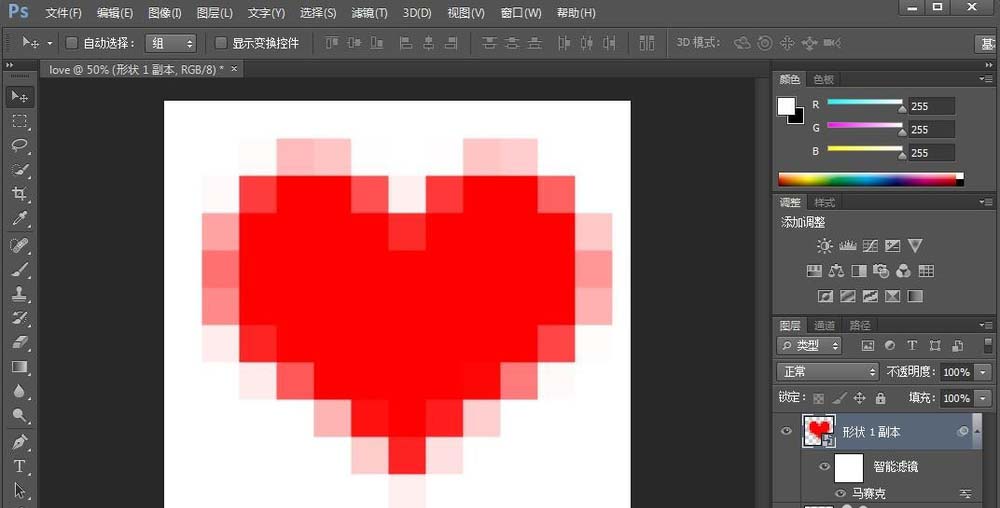Click align left edges in options bar

(406, 43)
